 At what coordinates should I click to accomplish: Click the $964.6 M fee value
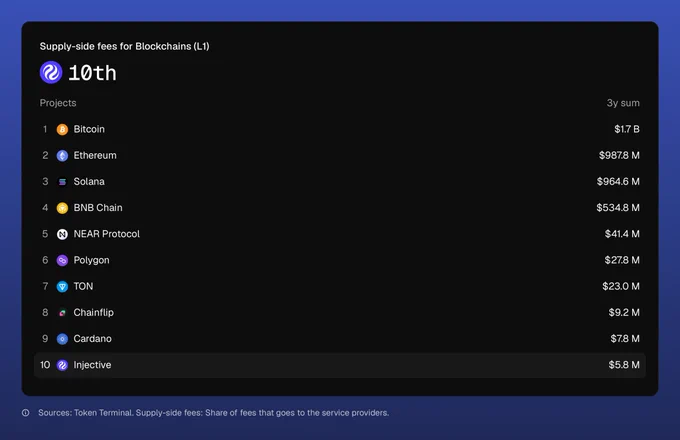(618, 182)
